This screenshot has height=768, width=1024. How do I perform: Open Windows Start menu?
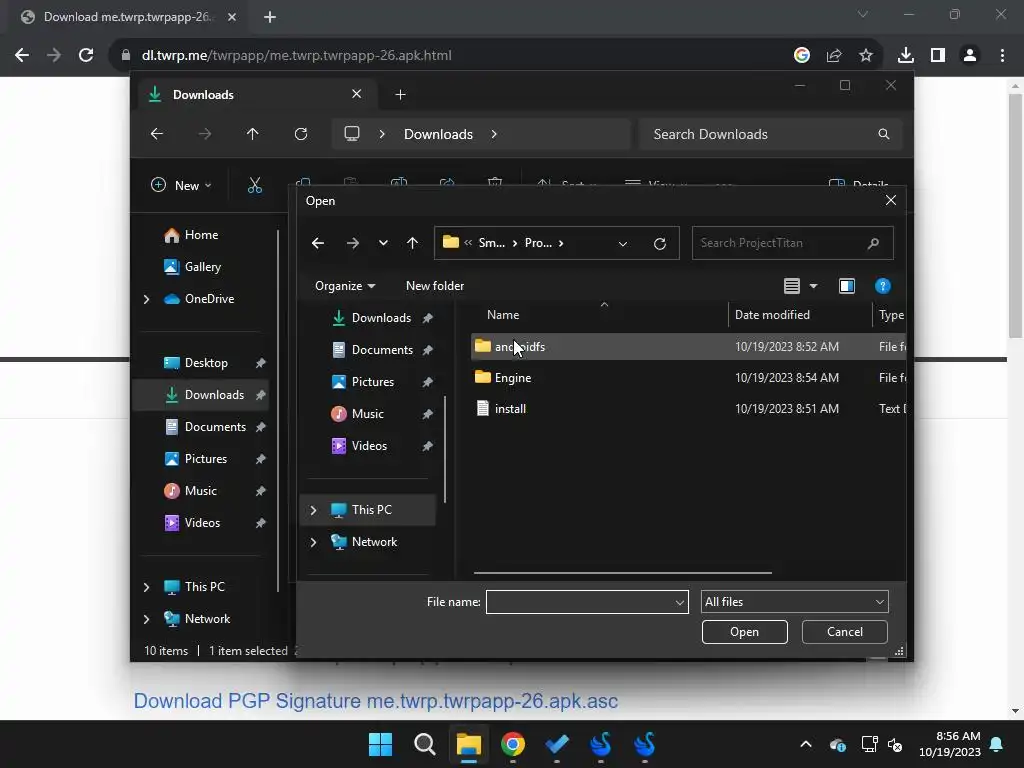pyautogui.click(x=381, y=744)
